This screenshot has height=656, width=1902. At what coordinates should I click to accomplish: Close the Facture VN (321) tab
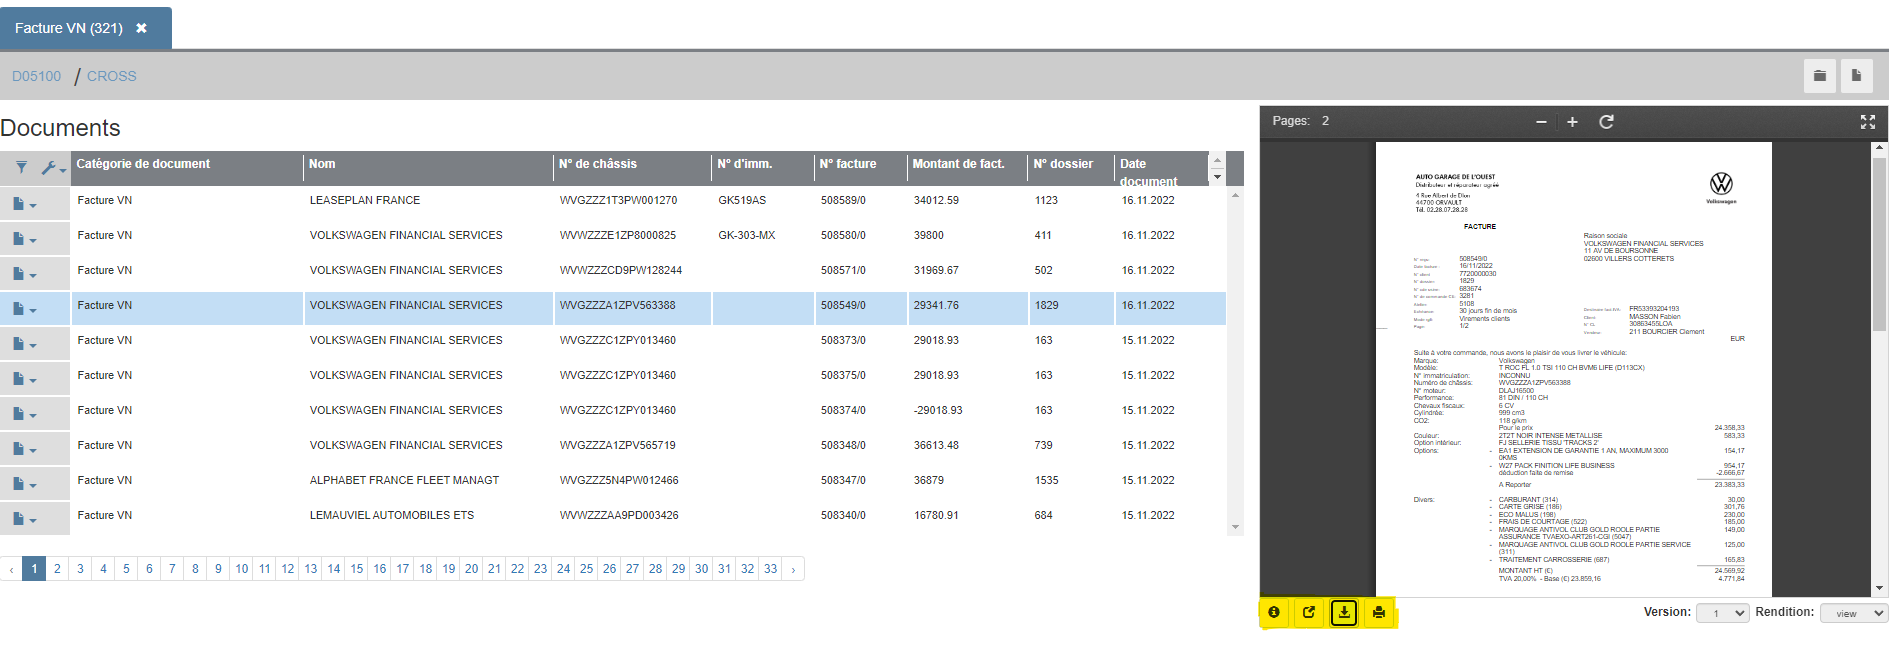click(x=142, y=28)
